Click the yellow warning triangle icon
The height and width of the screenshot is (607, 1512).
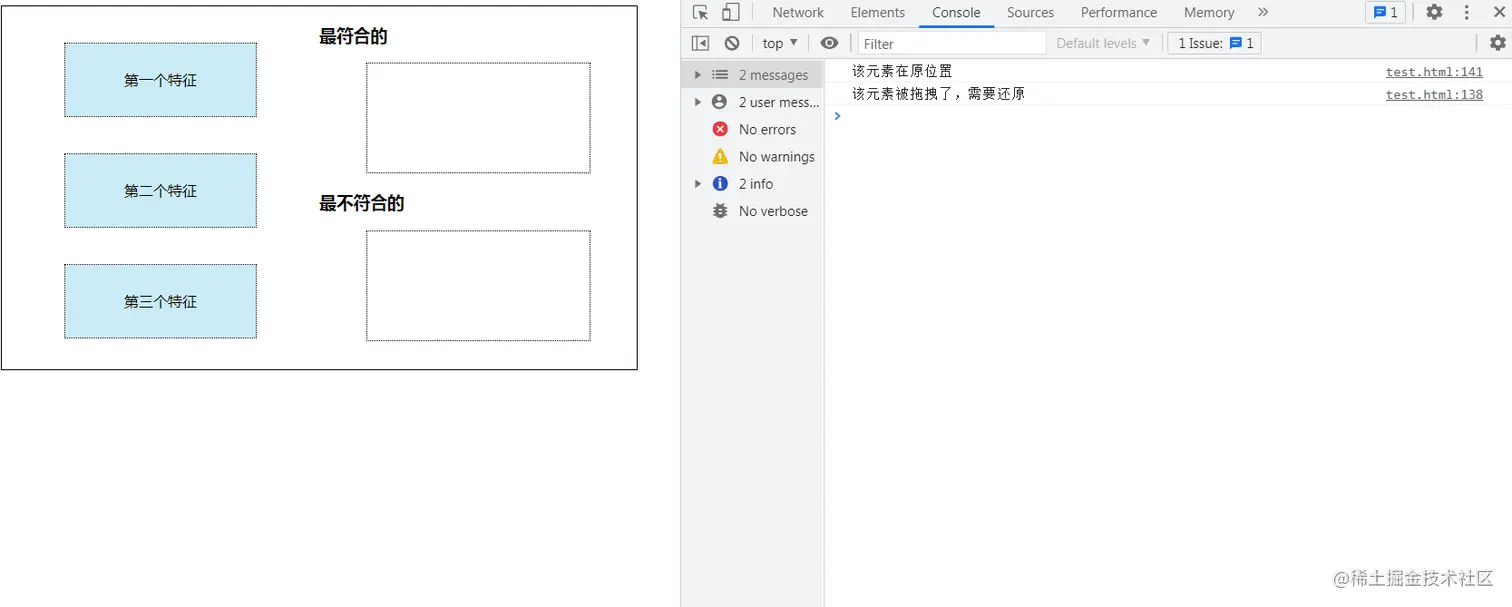coord(720,156)
